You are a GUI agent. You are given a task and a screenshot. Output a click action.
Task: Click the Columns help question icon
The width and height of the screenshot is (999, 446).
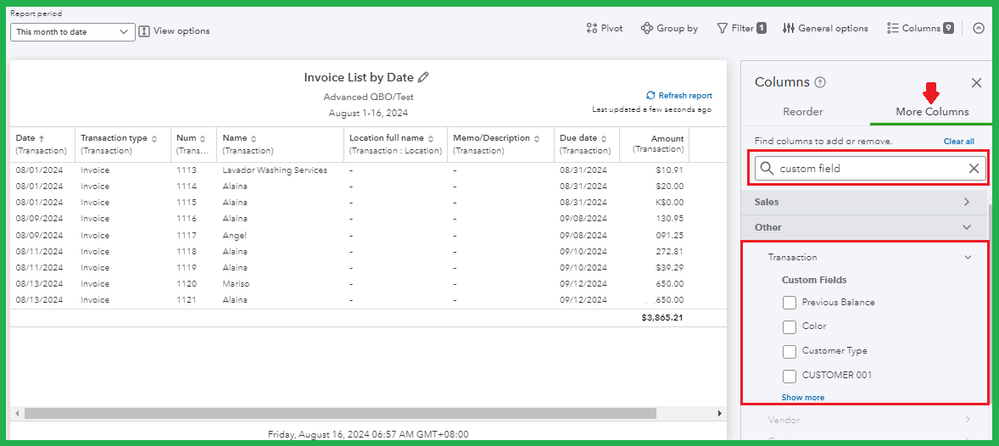point(820,83)
